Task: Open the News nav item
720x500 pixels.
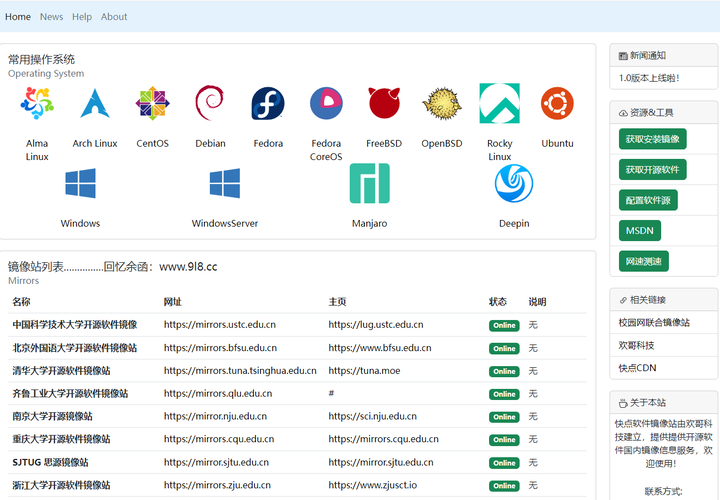Action: pos(51,17)
